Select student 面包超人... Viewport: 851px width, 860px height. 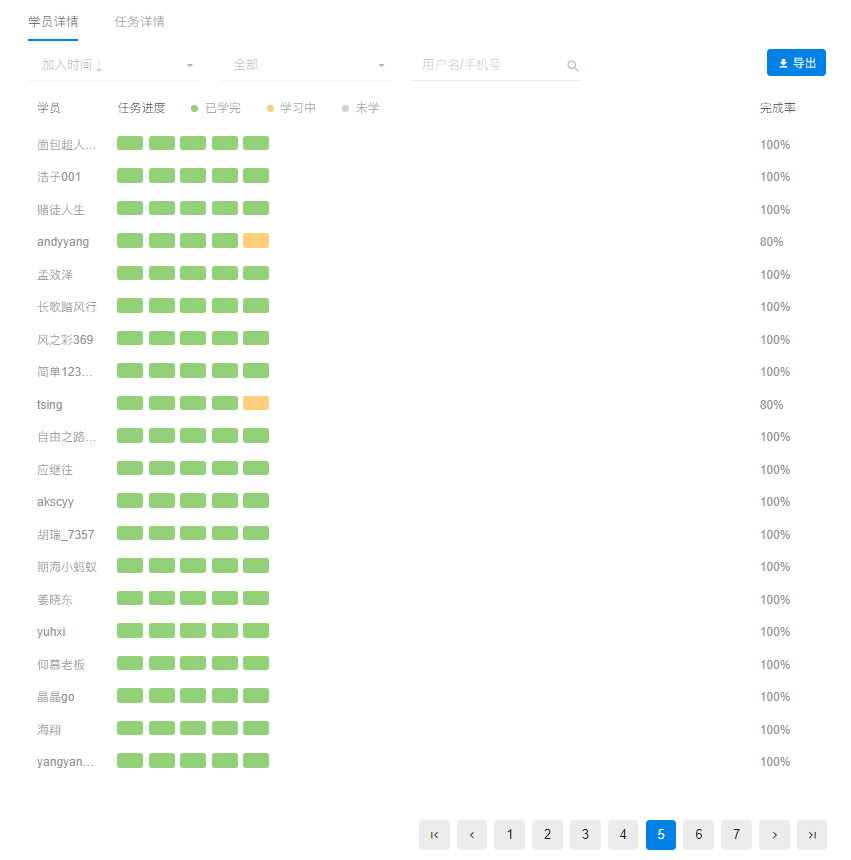pos(66,145)
